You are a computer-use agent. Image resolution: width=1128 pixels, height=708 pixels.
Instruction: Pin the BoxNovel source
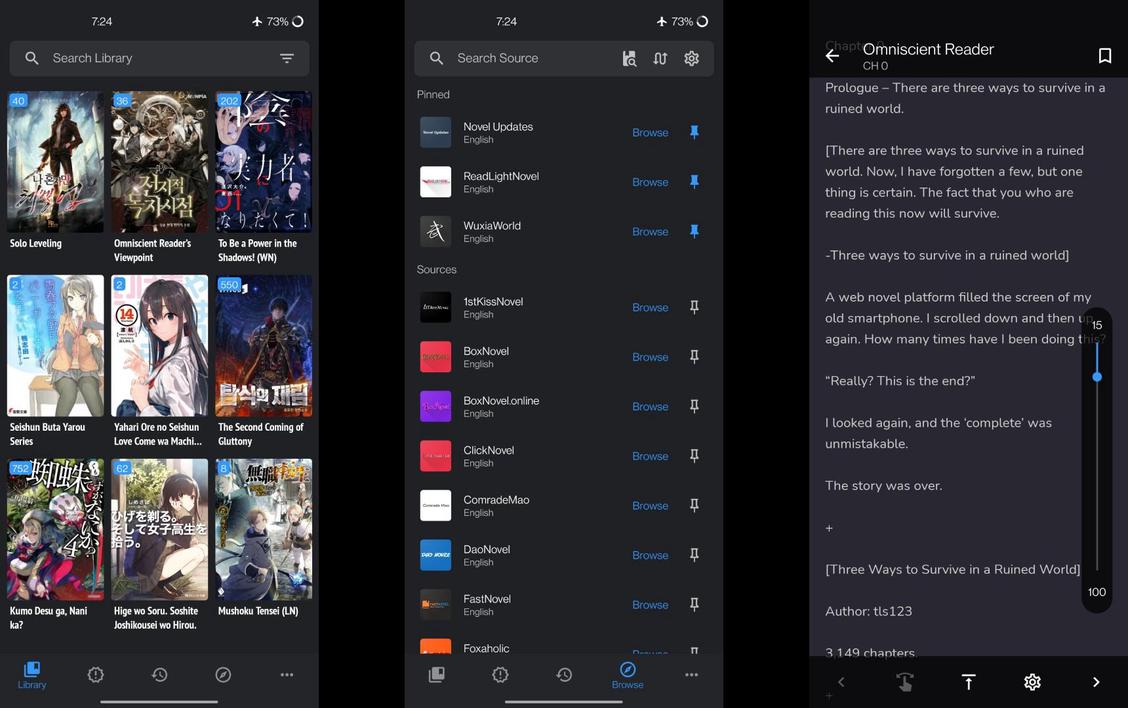(694, 357)
